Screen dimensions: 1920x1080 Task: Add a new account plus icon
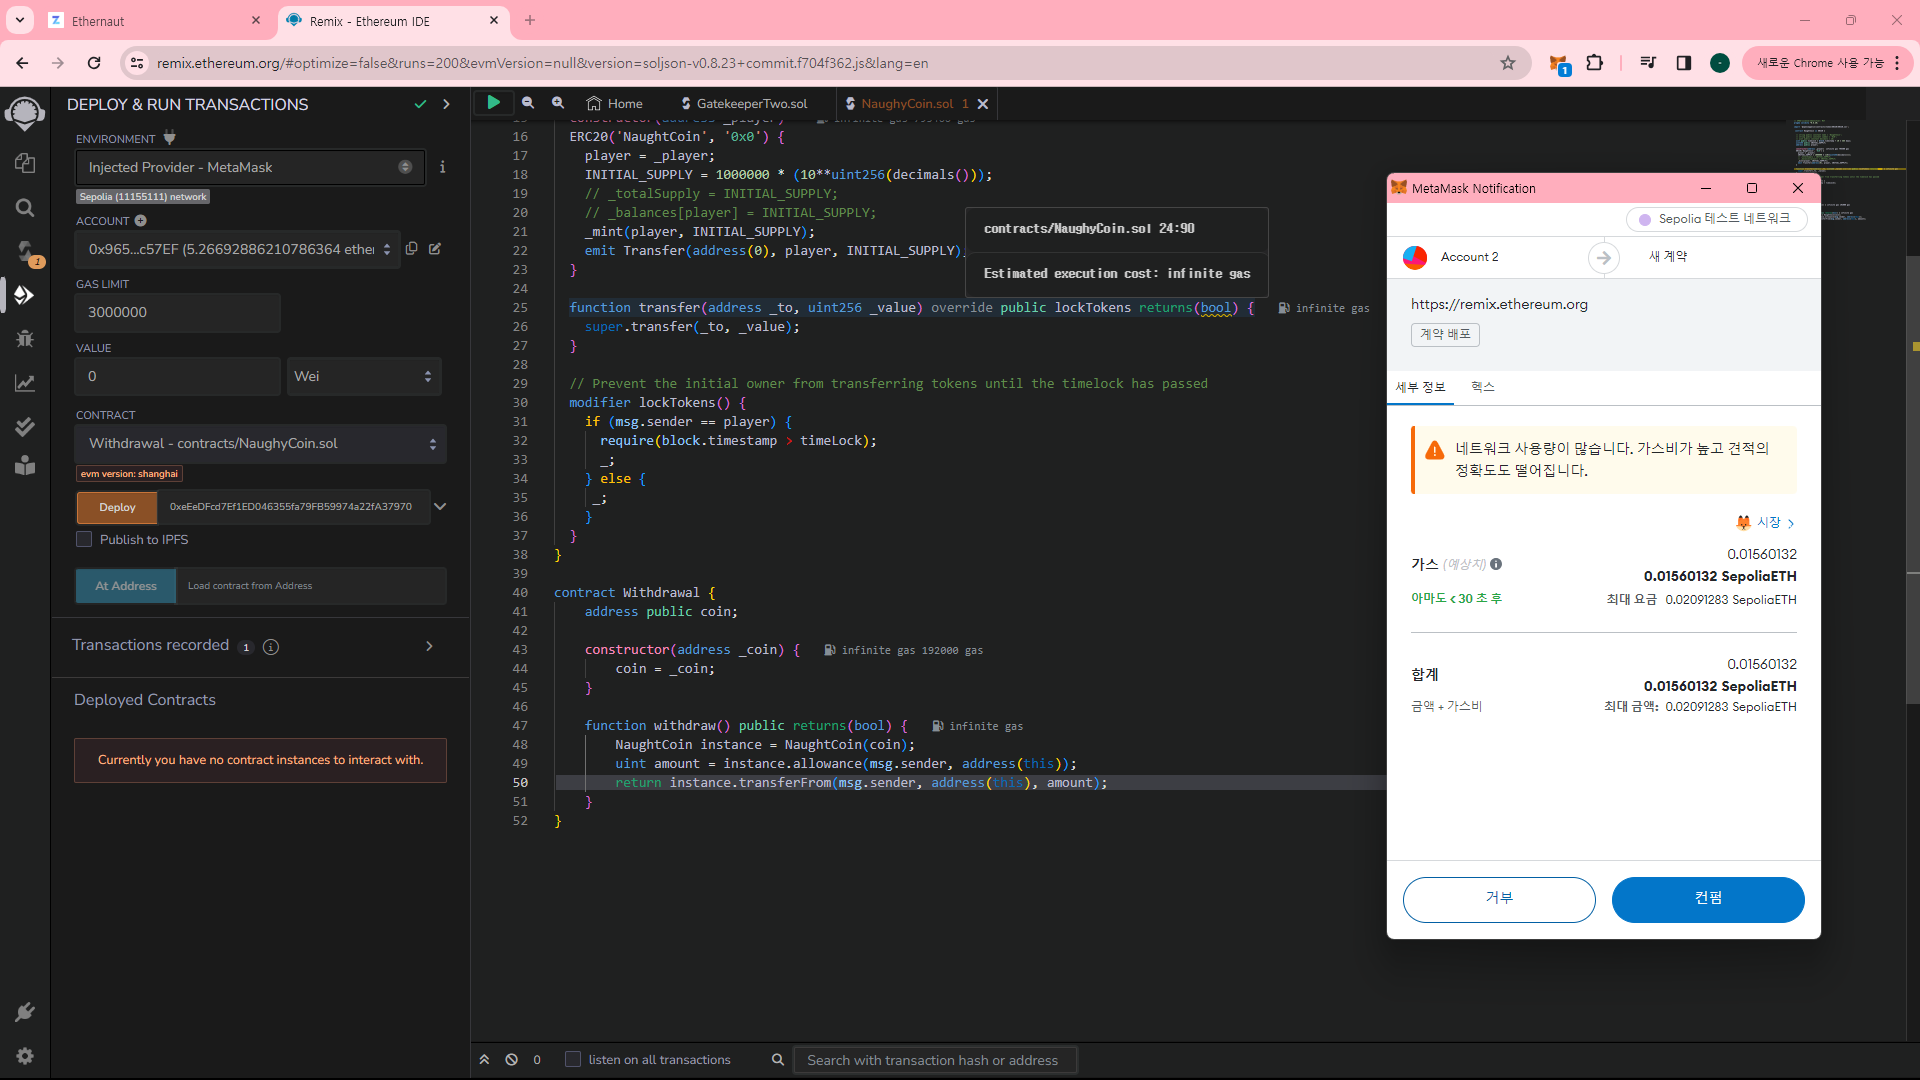coord(141,220)
